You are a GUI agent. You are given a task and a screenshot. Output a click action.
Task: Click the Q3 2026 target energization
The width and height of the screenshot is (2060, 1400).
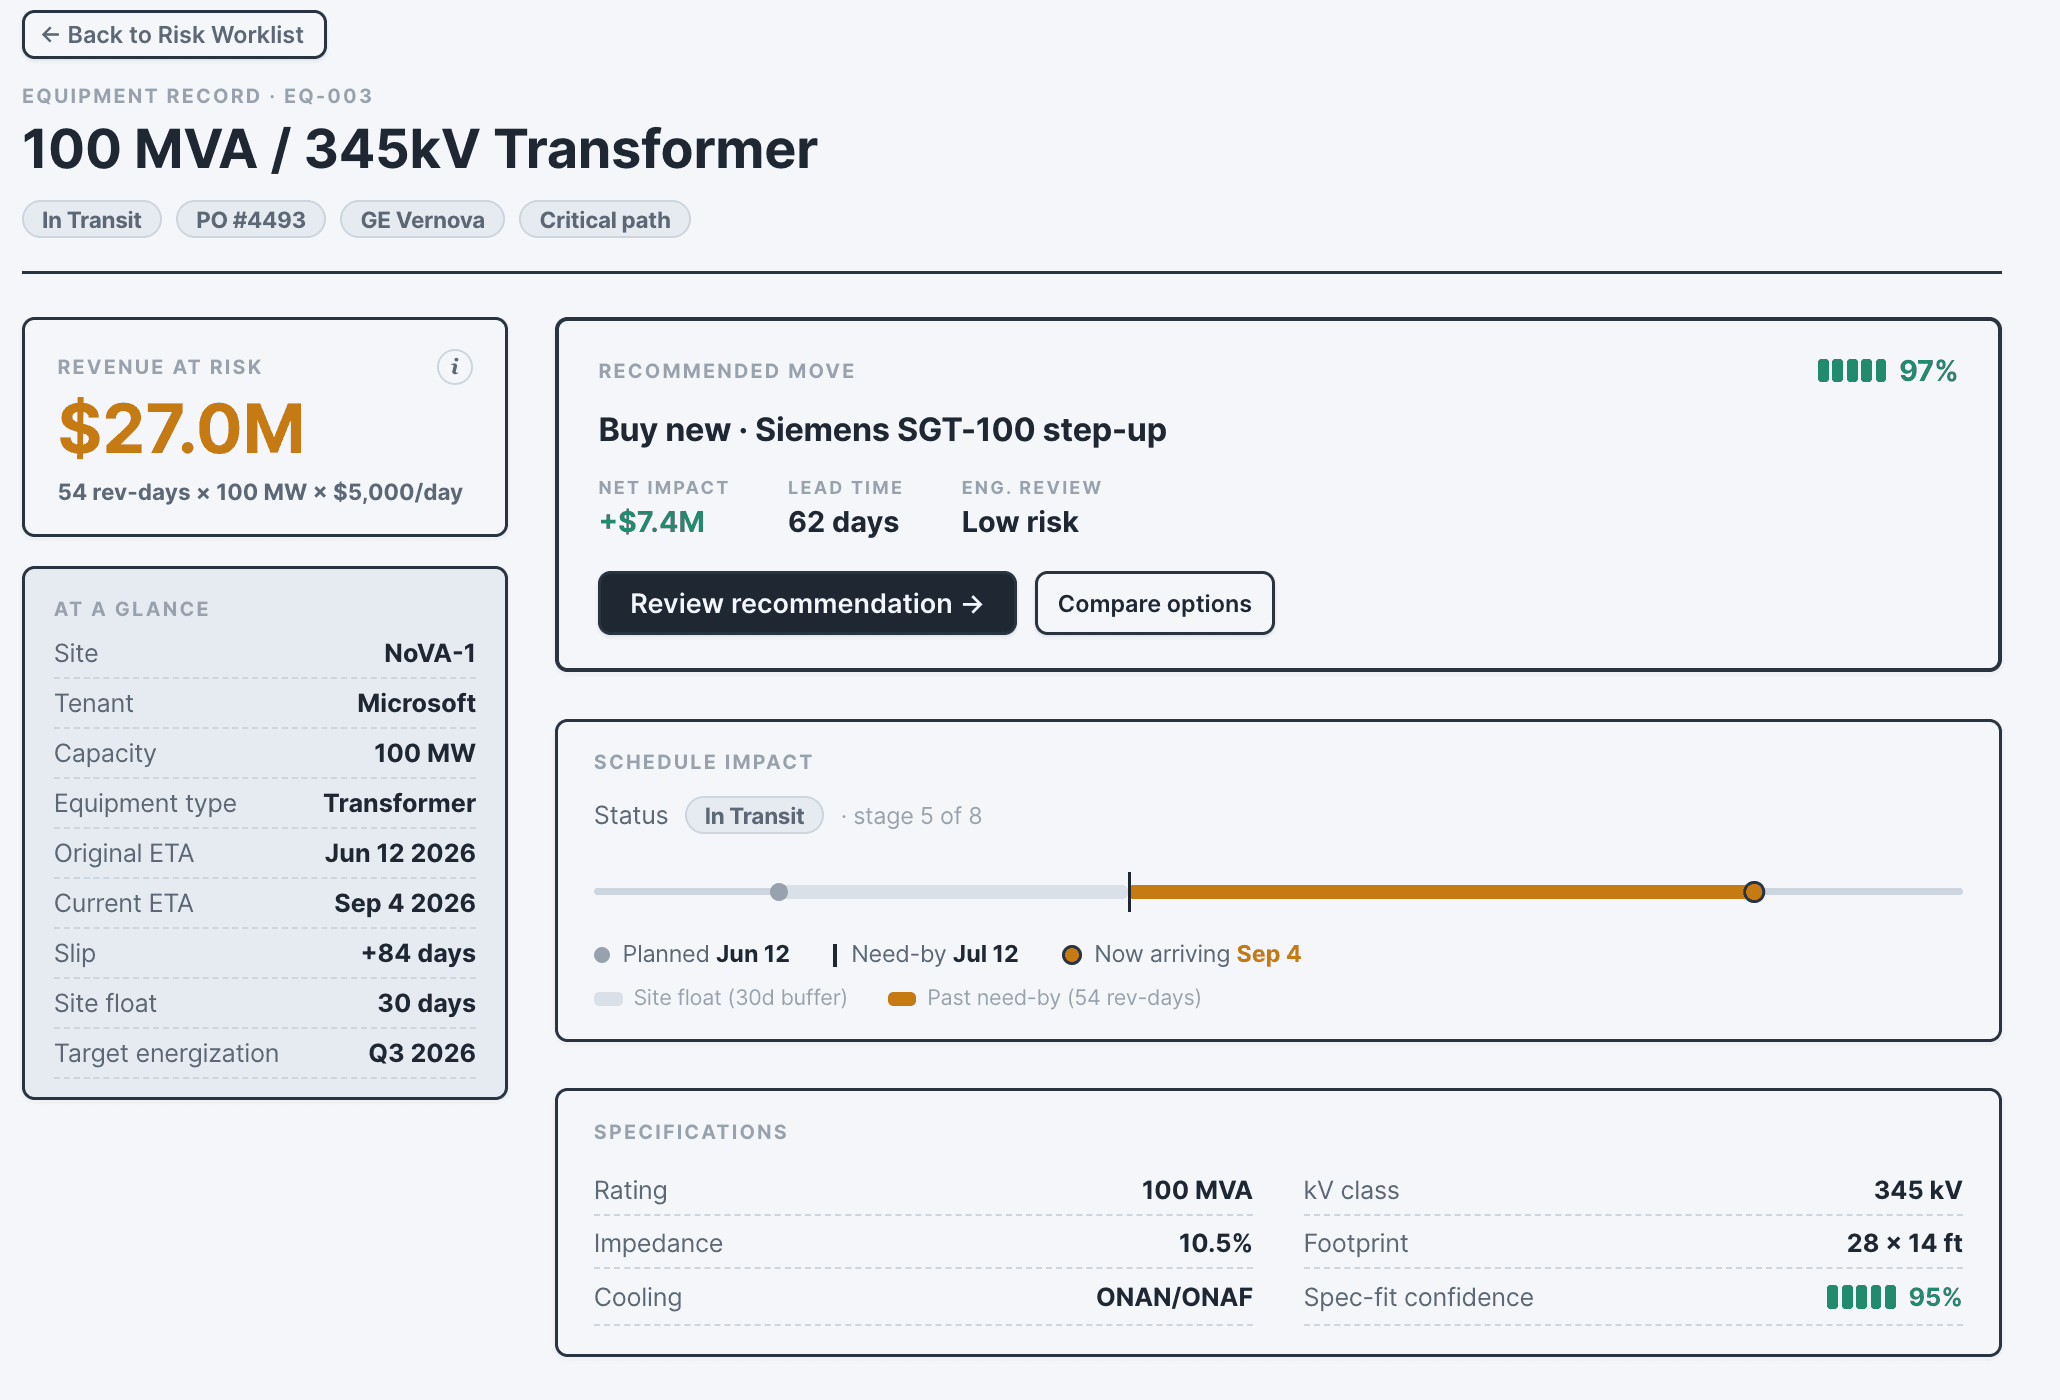(422, 1053)
